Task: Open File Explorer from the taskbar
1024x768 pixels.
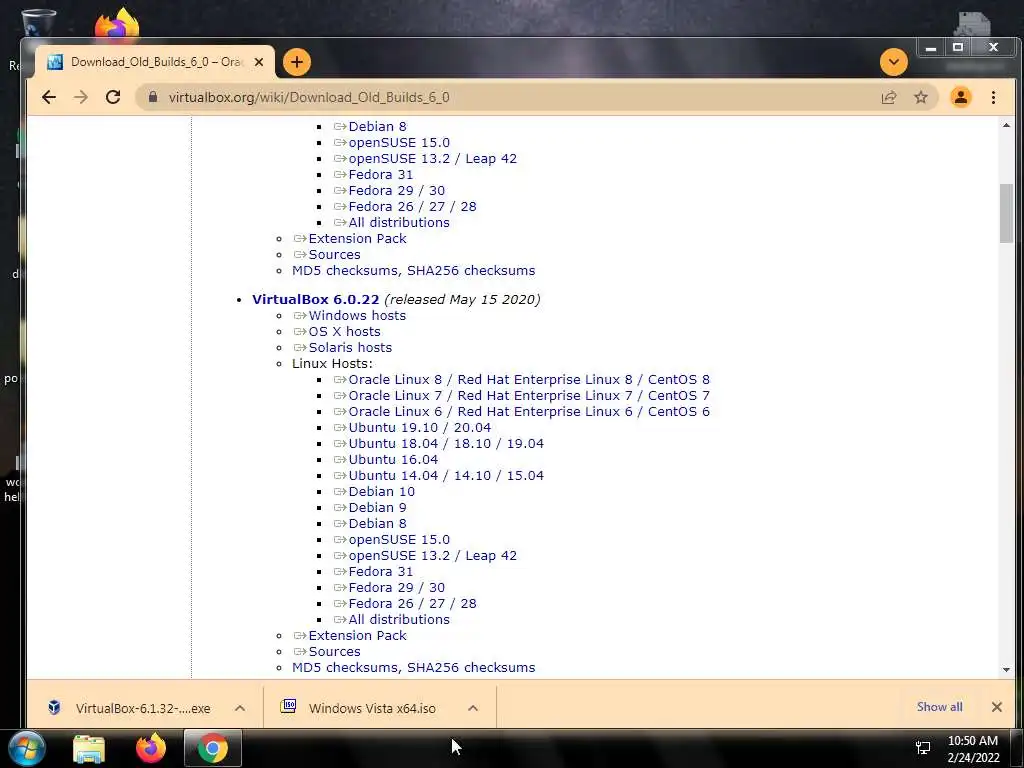Action: (x=89, y=749)
